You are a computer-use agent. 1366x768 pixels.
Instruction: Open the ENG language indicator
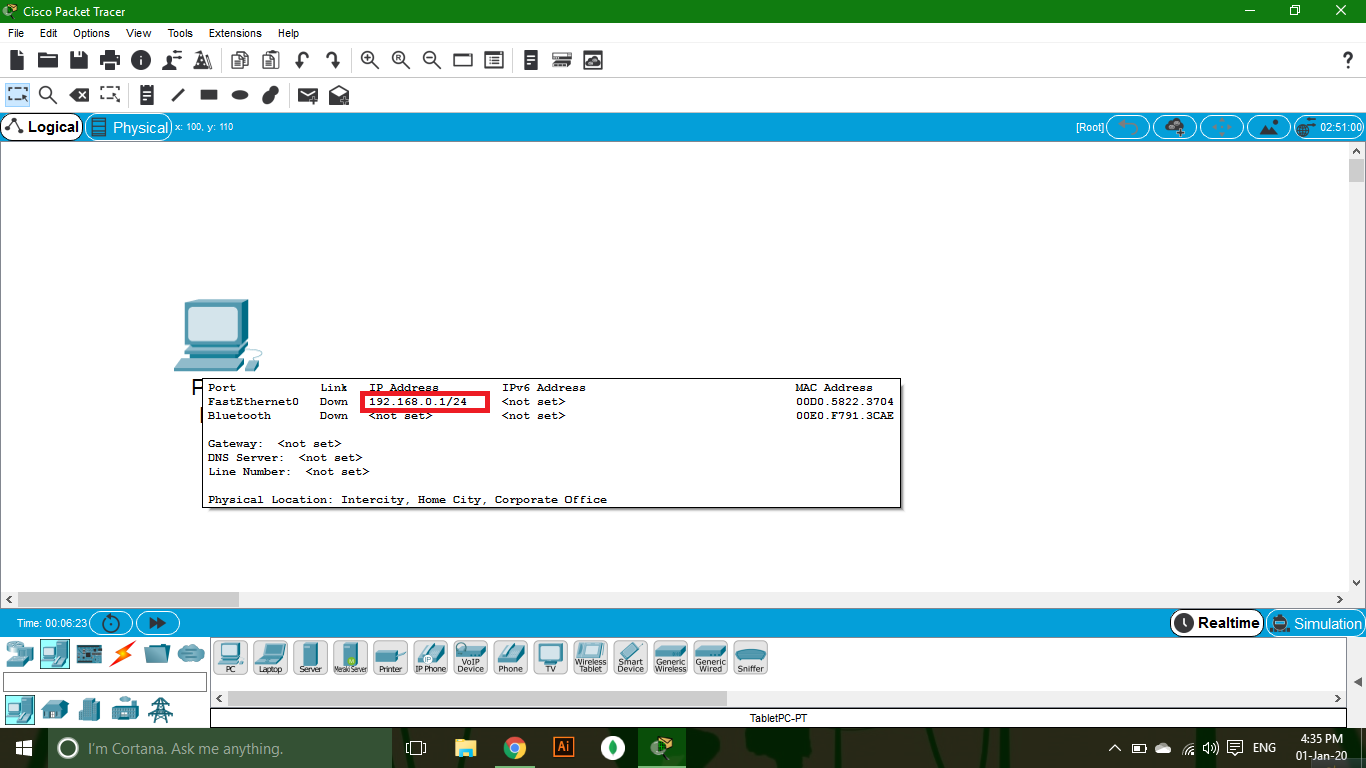point(1264,747)
